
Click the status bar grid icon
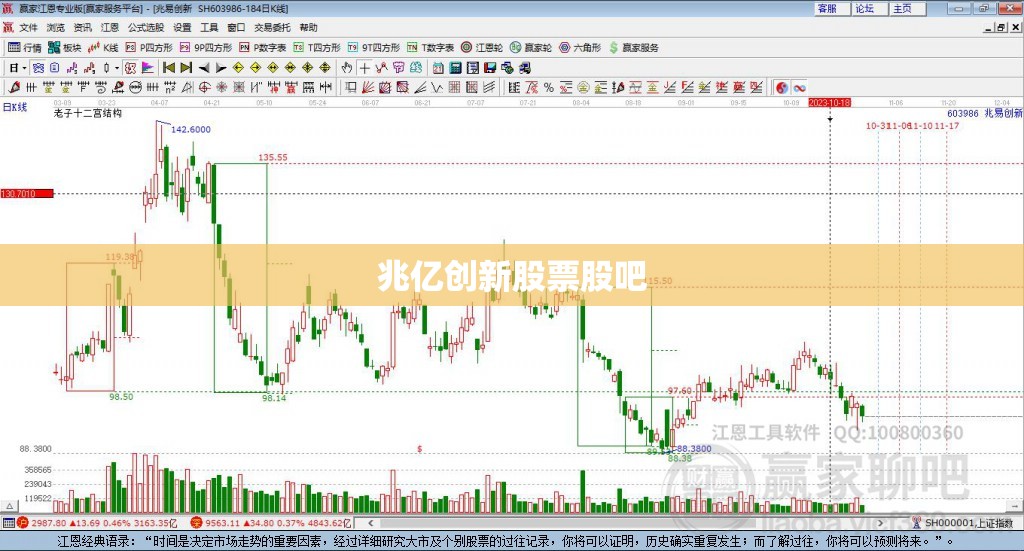(x=8, y=523)
